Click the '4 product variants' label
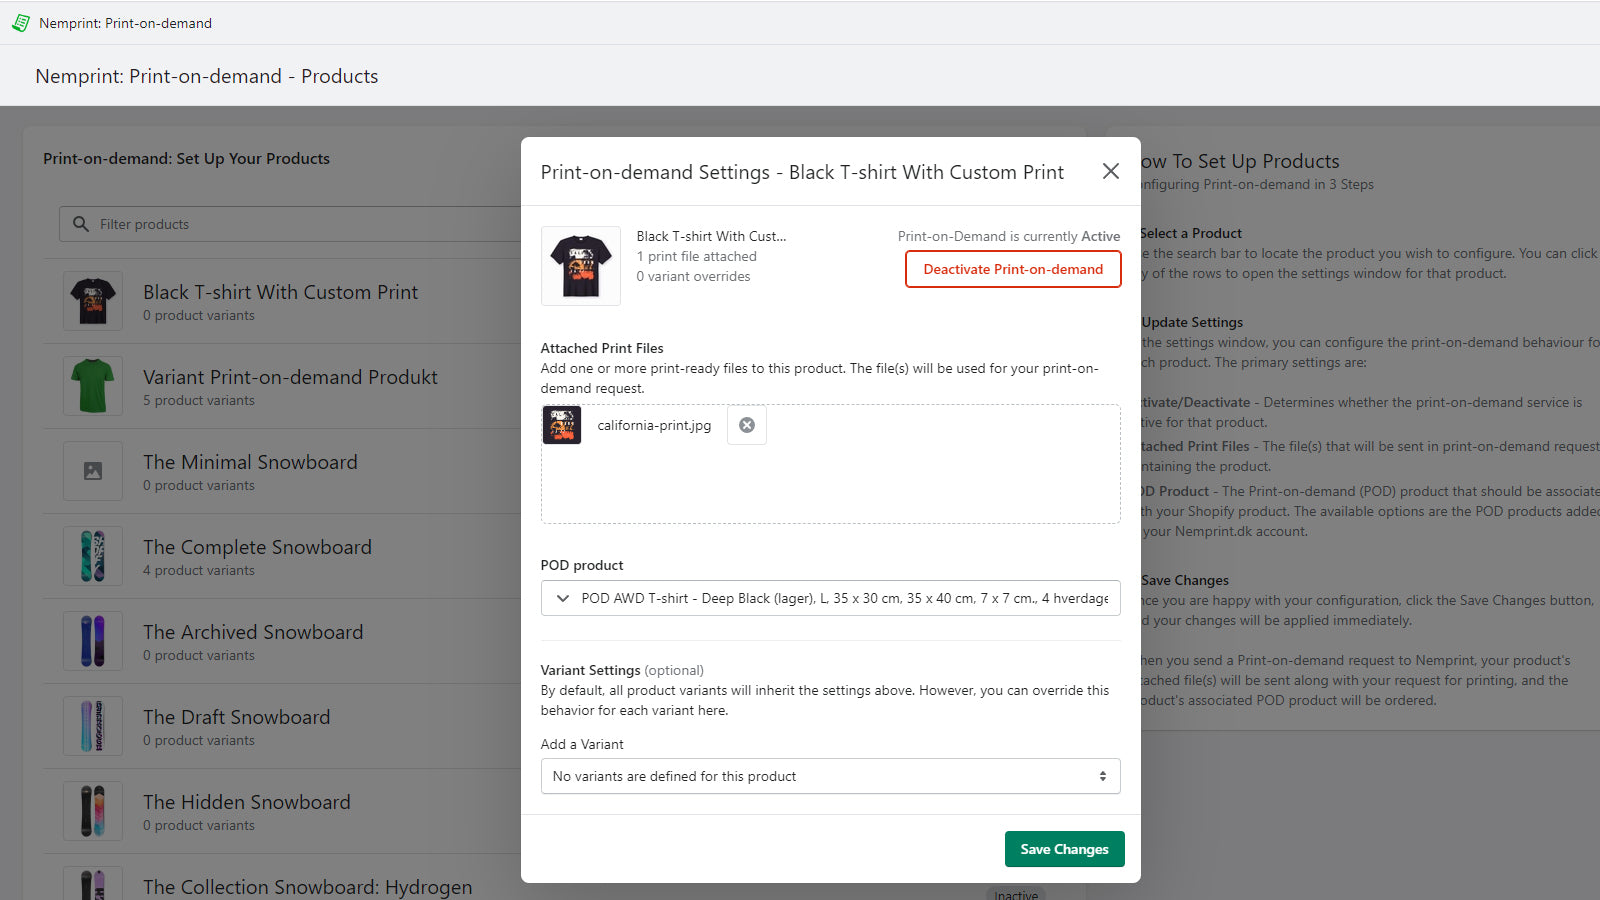Viewport: 1600px width, 900px height. pos(199,570)
